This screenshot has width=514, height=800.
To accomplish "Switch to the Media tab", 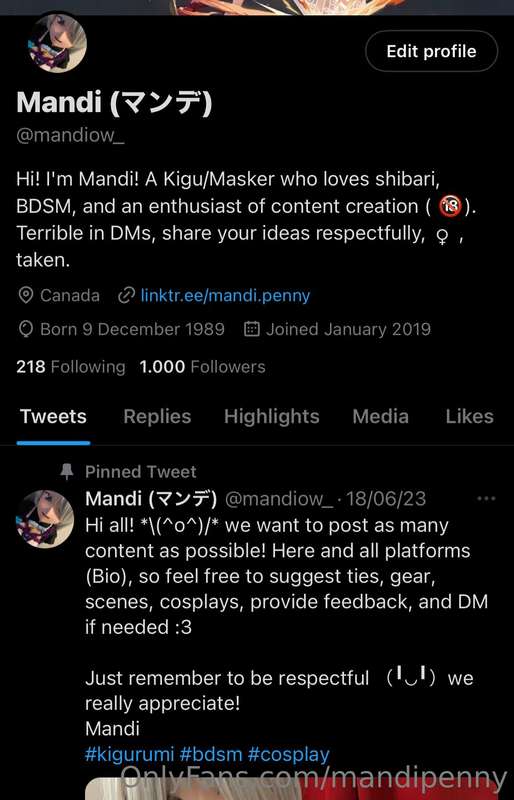I will pyautogui.click(x=380, y=416).
